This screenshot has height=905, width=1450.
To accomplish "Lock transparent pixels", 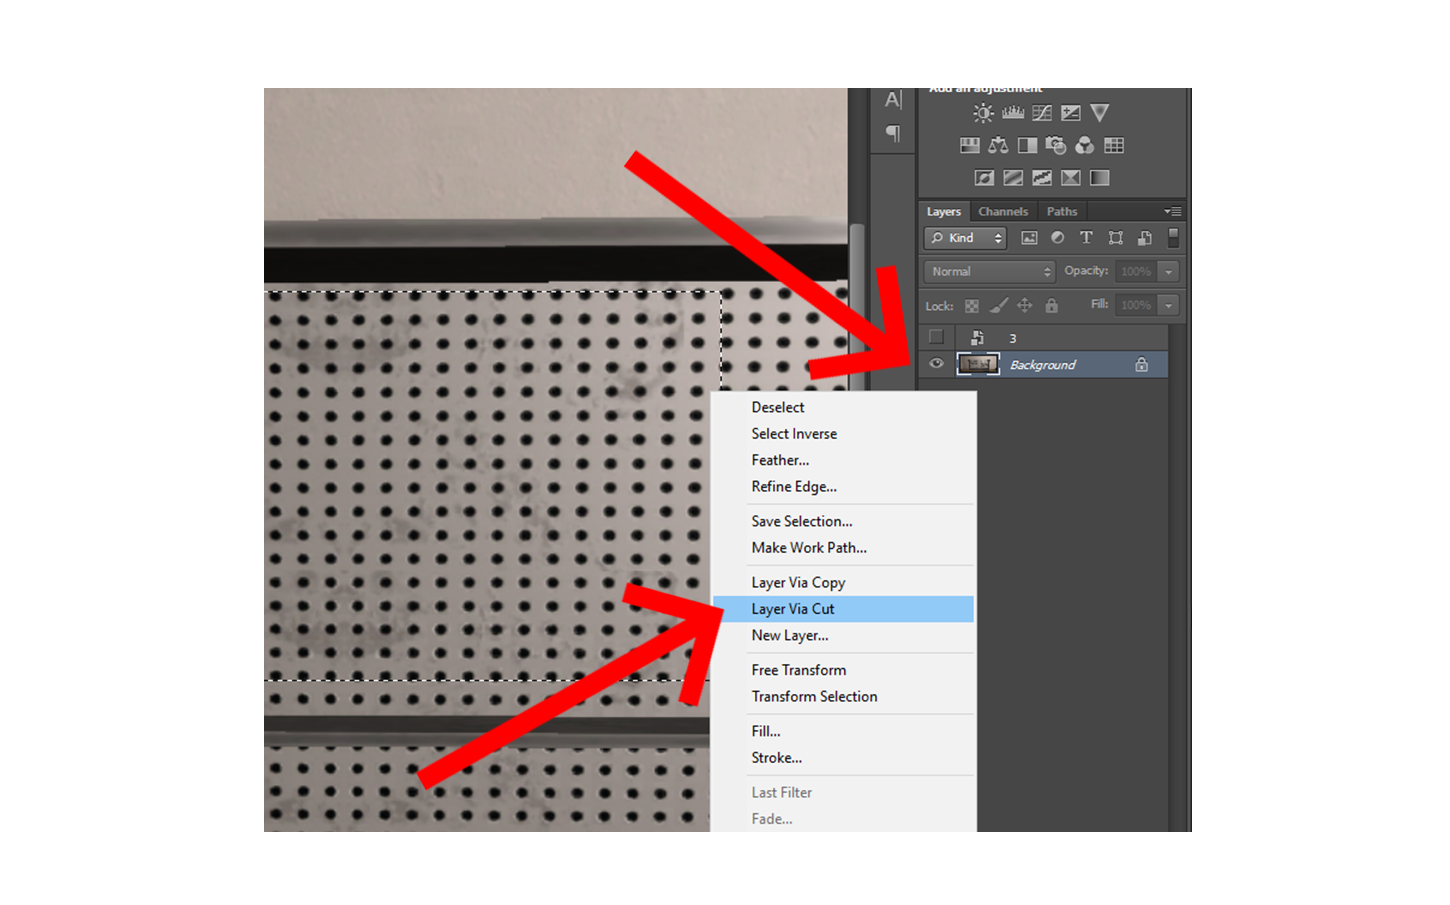I will click(972, 306).
